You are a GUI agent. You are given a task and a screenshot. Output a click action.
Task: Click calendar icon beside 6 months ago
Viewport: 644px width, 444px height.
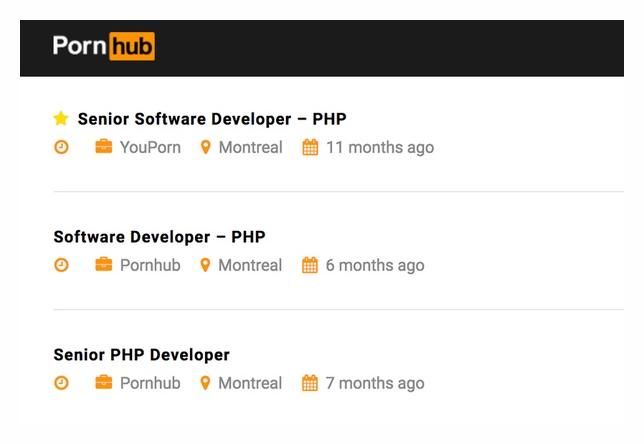(310, 265)
